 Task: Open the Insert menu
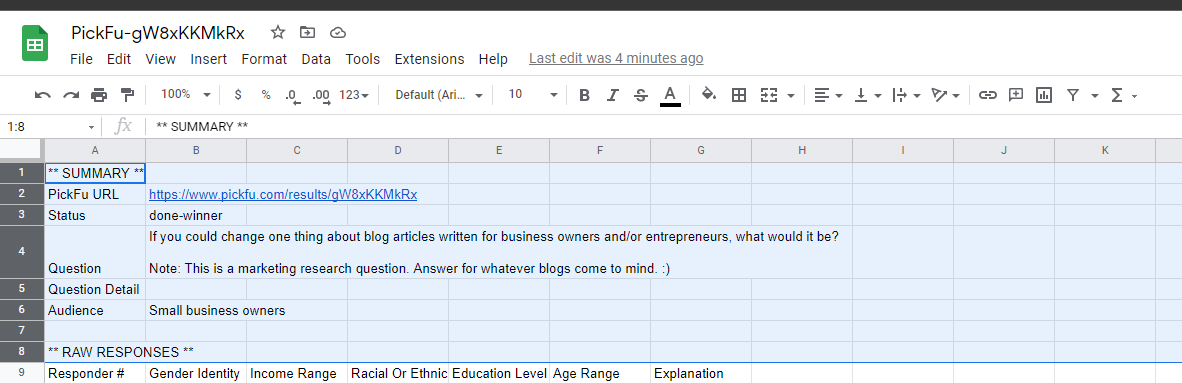[208, 59]
